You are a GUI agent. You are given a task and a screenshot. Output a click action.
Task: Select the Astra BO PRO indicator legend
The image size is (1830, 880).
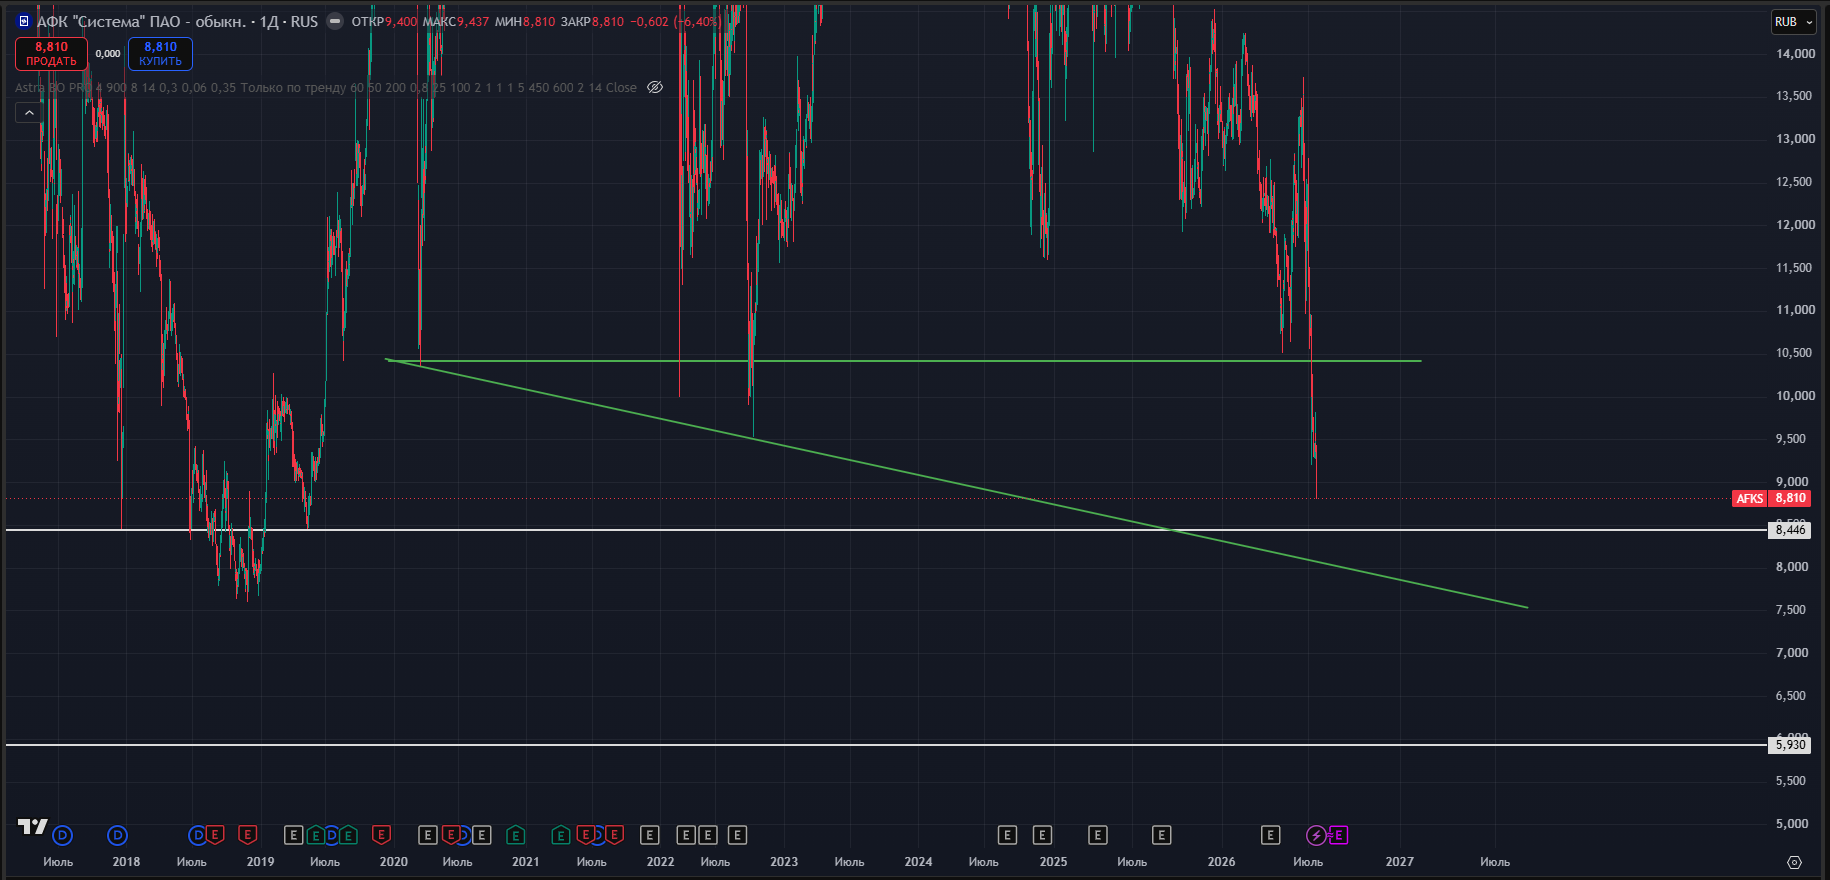pyautogui.click(x=326, y=88)
